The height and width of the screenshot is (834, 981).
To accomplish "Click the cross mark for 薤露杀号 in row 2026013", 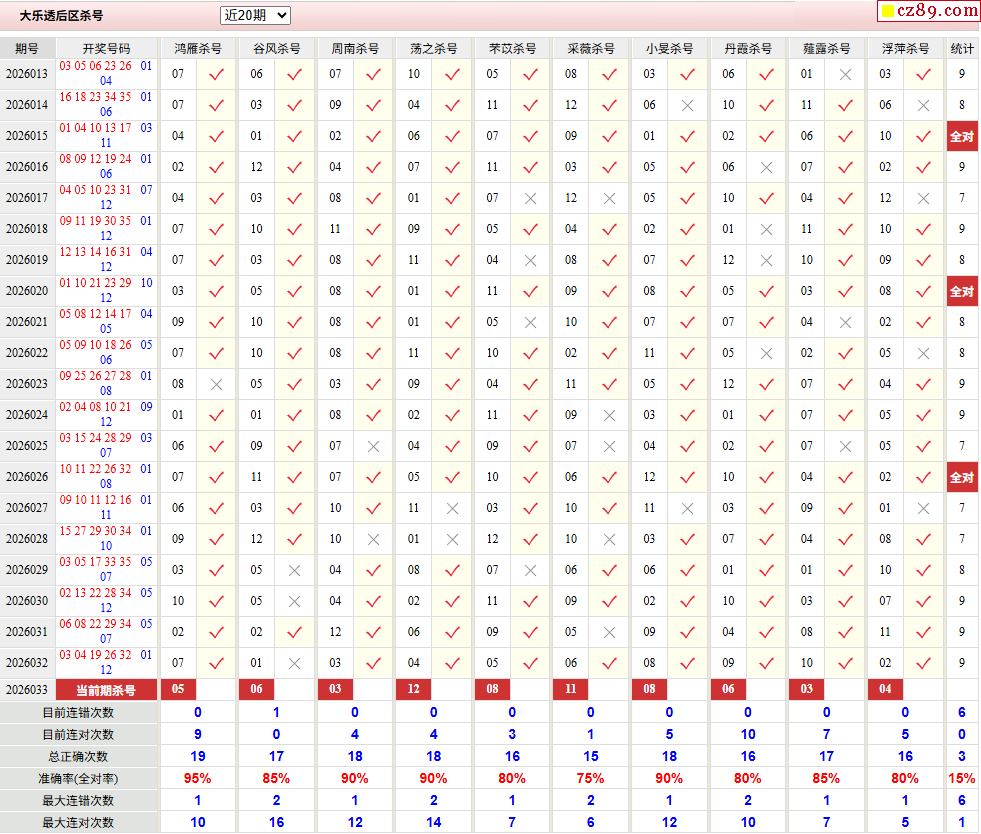I will point(845,74).
